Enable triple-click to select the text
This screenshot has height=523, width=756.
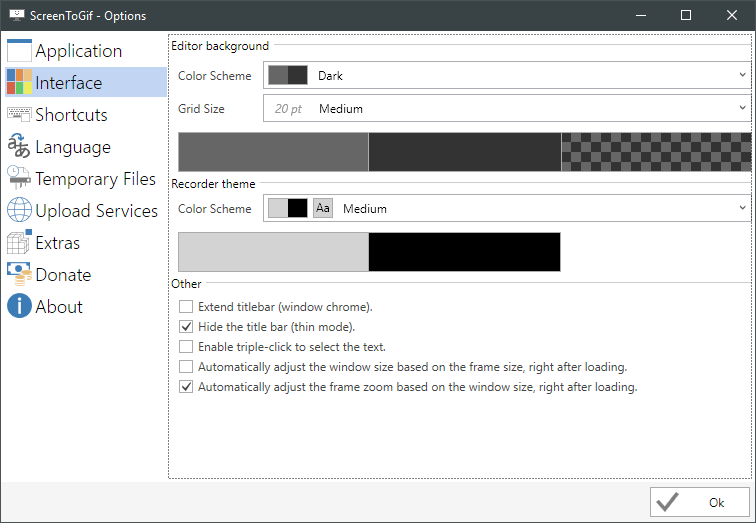pos(186,347)
